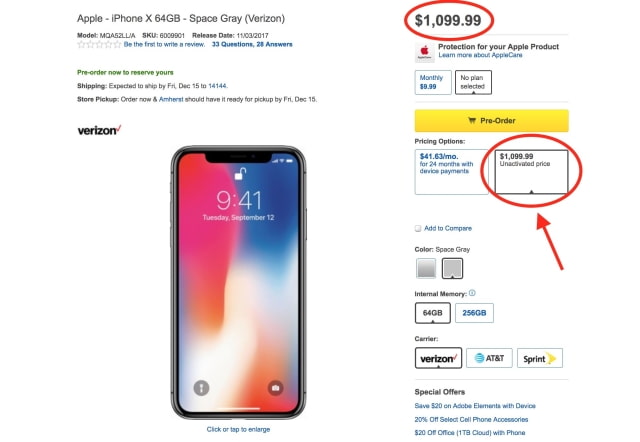Pick the Space Gray color swatch
640x442 pixels.
pyautogui.click(x=452, y=267)
